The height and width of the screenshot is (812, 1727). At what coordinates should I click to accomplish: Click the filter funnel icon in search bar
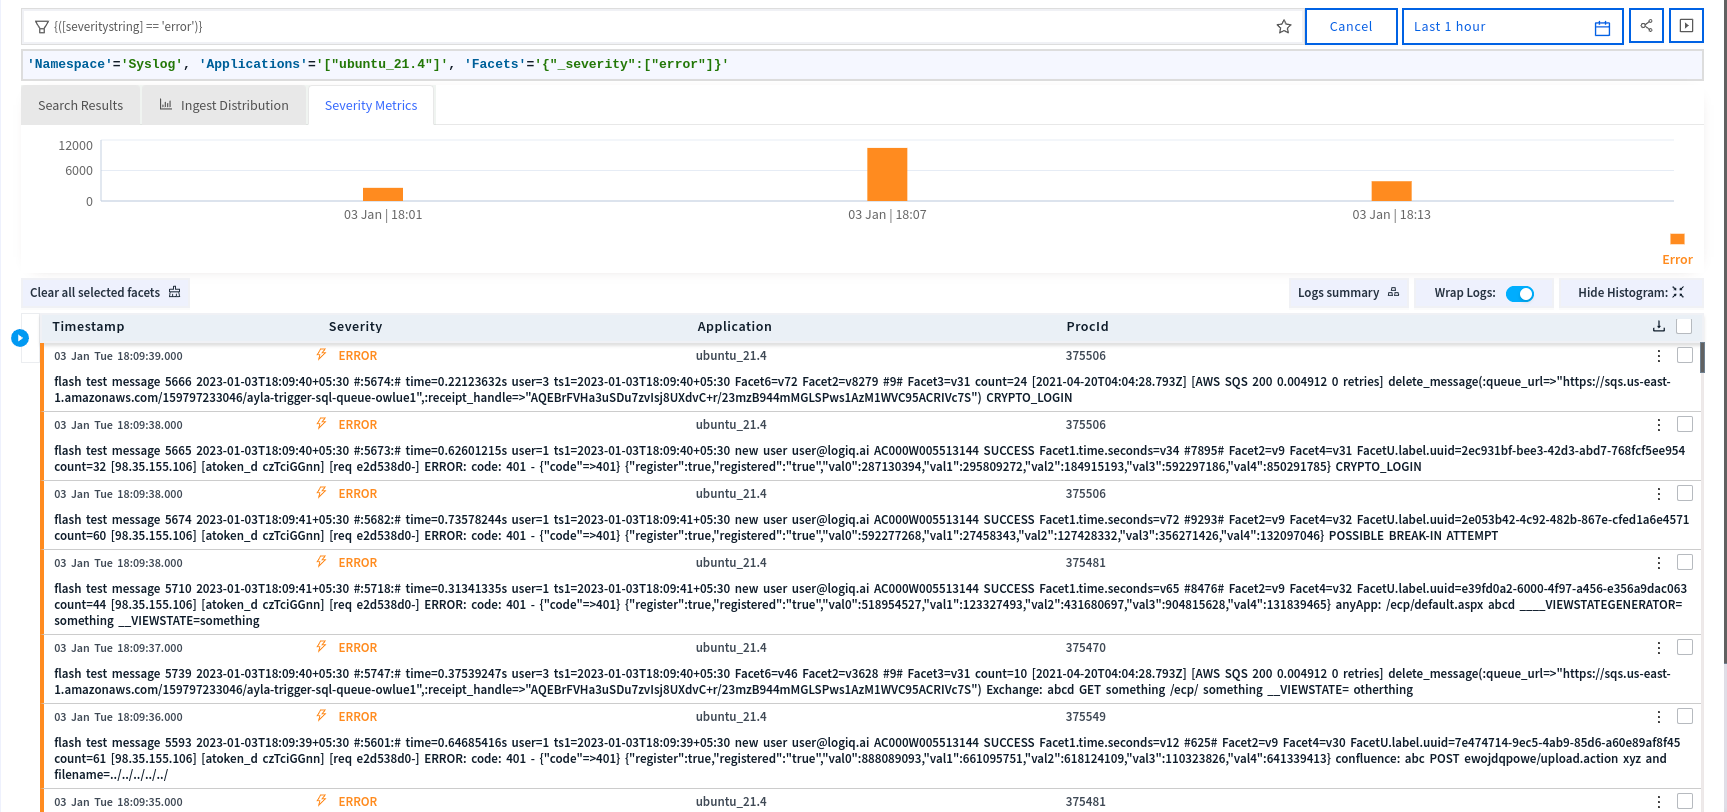pos(42,27)
